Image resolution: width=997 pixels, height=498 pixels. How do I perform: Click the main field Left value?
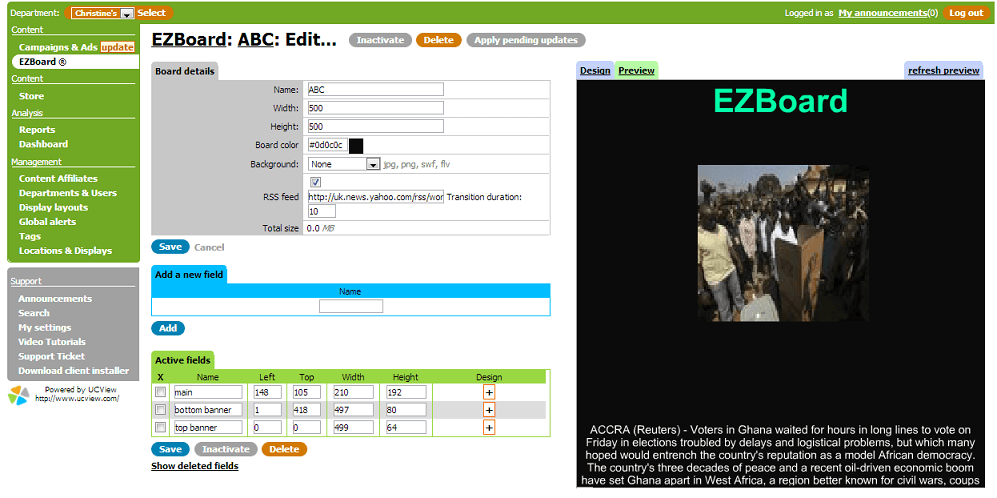tap(268, 392)
